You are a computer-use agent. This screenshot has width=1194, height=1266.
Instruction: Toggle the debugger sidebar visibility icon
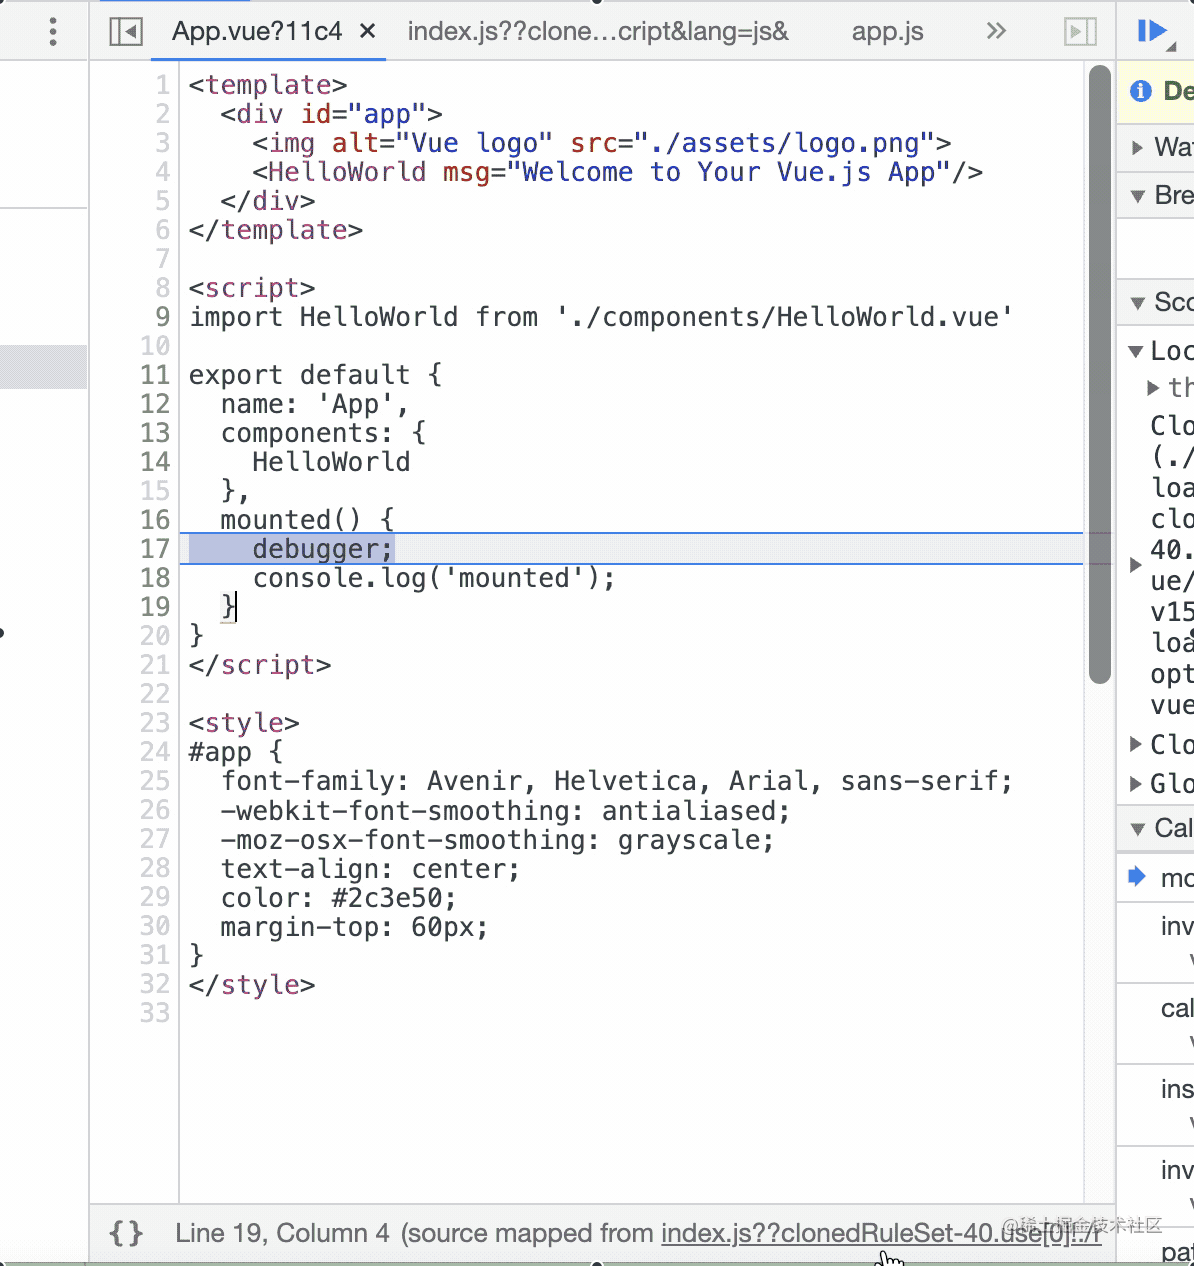(1080, 31)
